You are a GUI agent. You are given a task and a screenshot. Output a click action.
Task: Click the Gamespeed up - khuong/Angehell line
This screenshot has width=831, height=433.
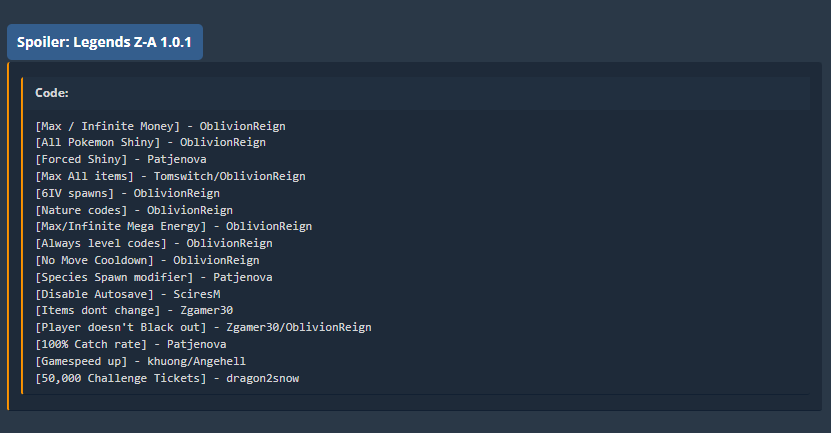click(140, 361)
